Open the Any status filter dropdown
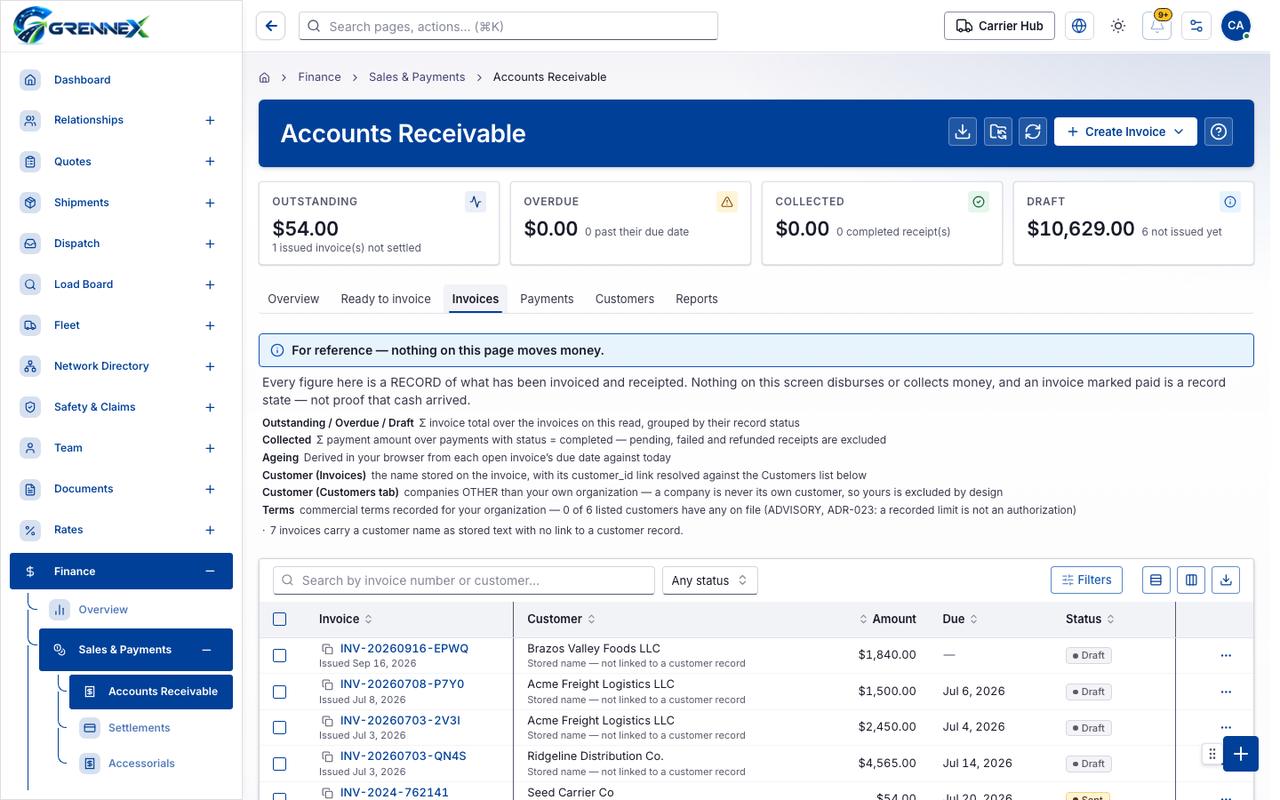This screenshot has height=800, width=1280. point(710,580)
